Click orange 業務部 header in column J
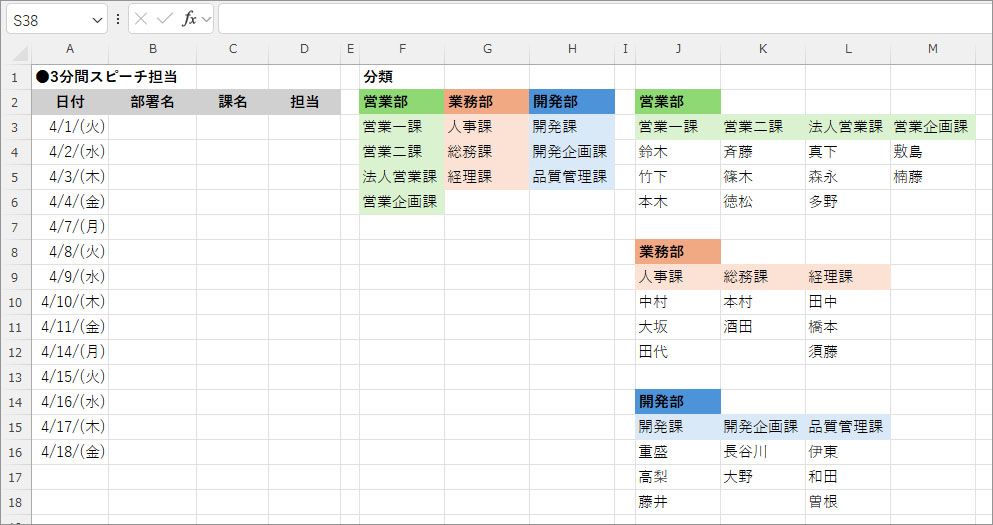This screenshot has height=525, width=993. pos(678,252)
